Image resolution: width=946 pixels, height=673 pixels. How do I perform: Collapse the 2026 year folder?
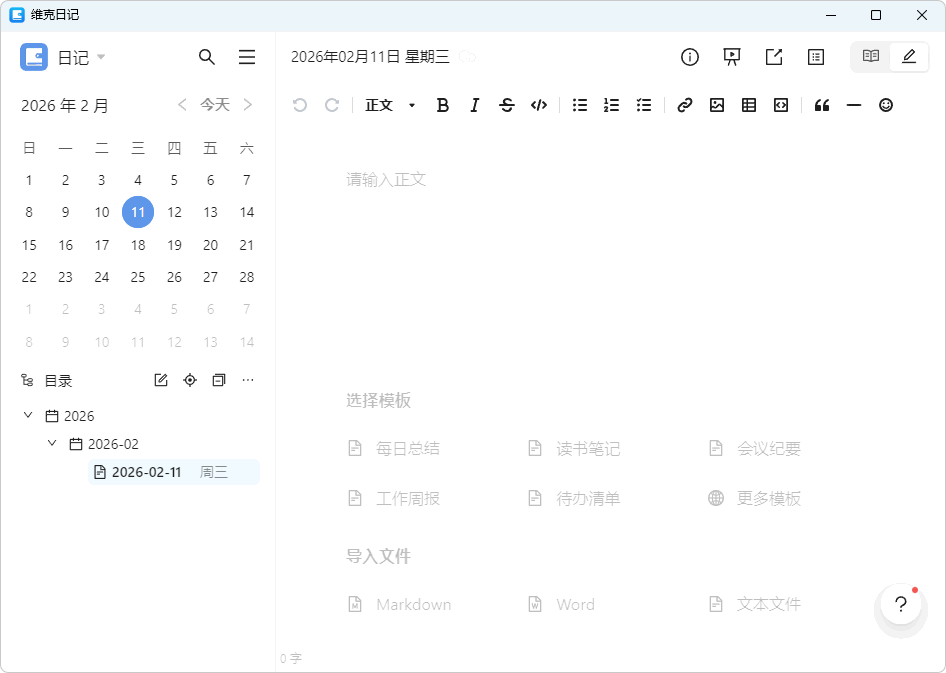click(28, 416)
